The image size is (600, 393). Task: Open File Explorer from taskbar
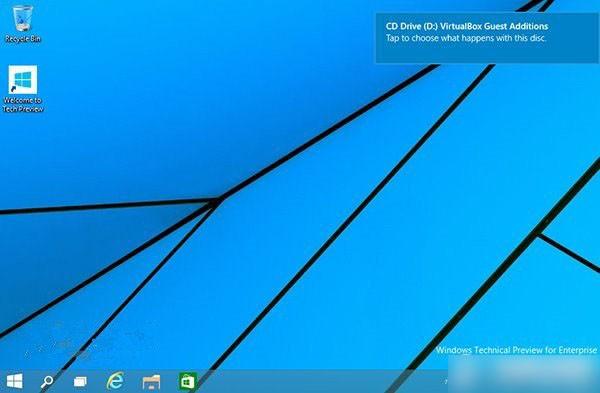coord(152,382)
